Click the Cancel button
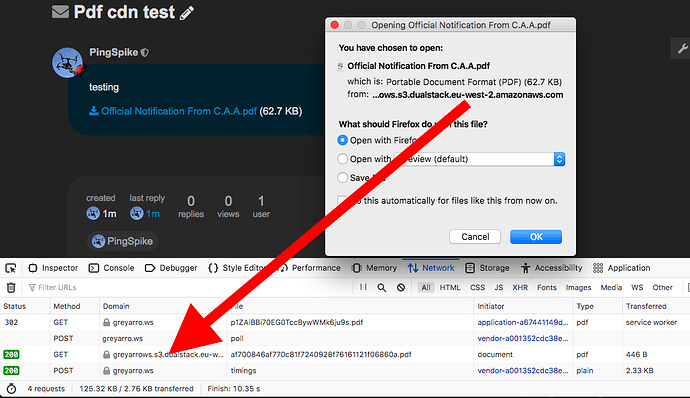The height and width of the screenshot is (398, 690). [x=475, y=237]
